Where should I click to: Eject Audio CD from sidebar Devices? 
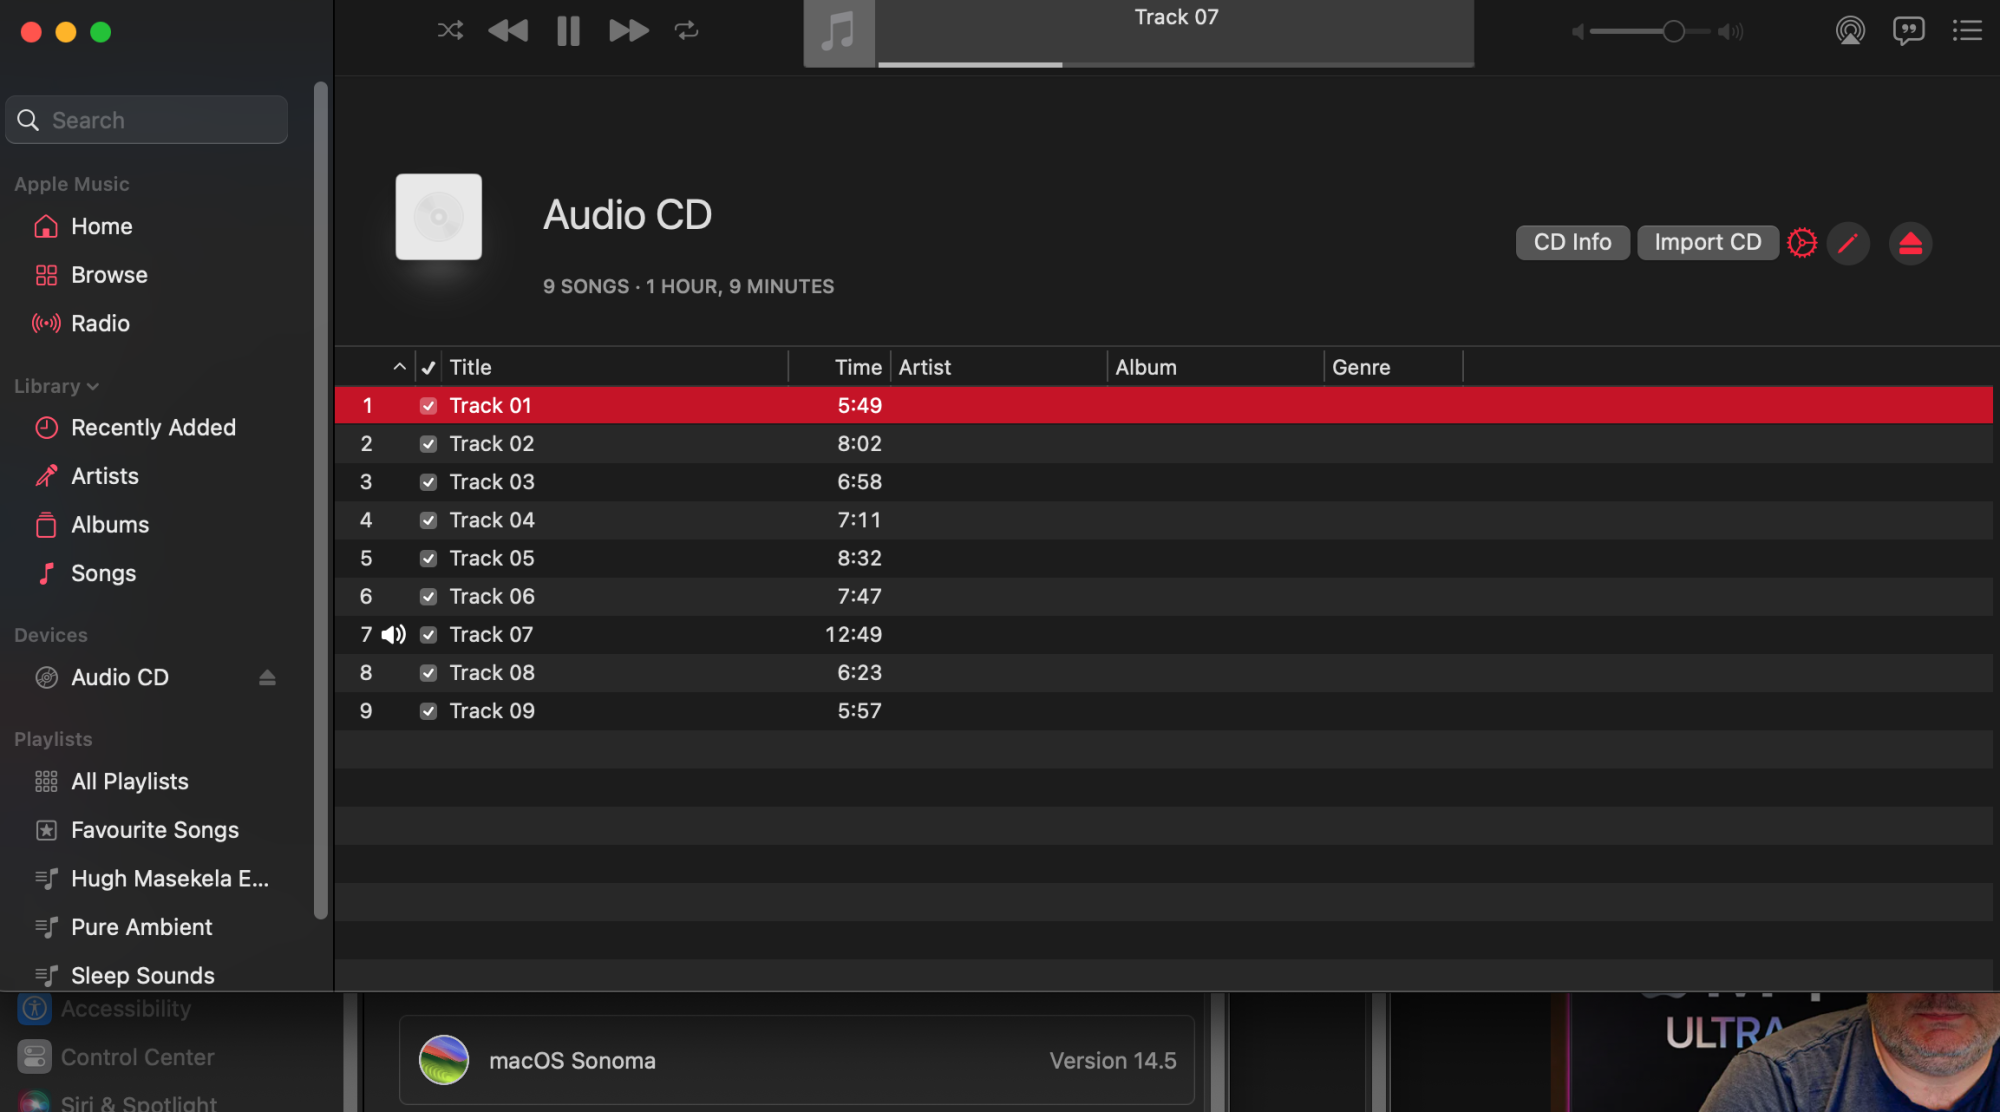pos(267,678)
